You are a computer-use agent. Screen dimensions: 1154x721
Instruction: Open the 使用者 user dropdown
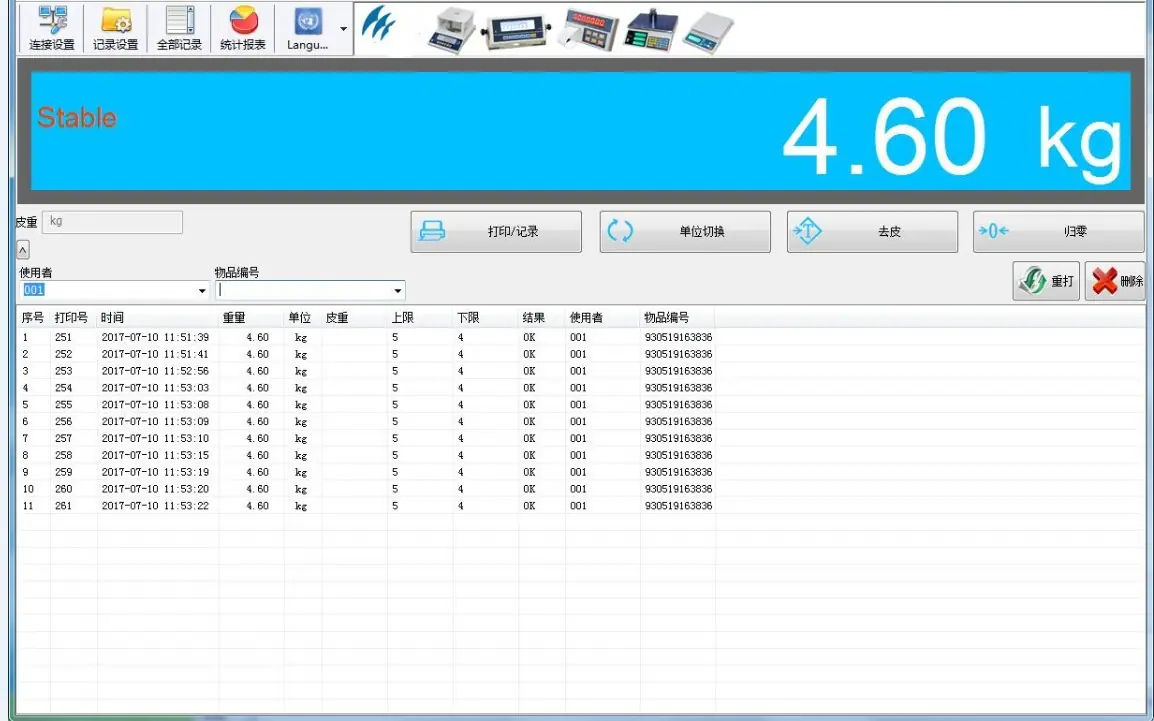pyautogui.click(x=202, y=291)
